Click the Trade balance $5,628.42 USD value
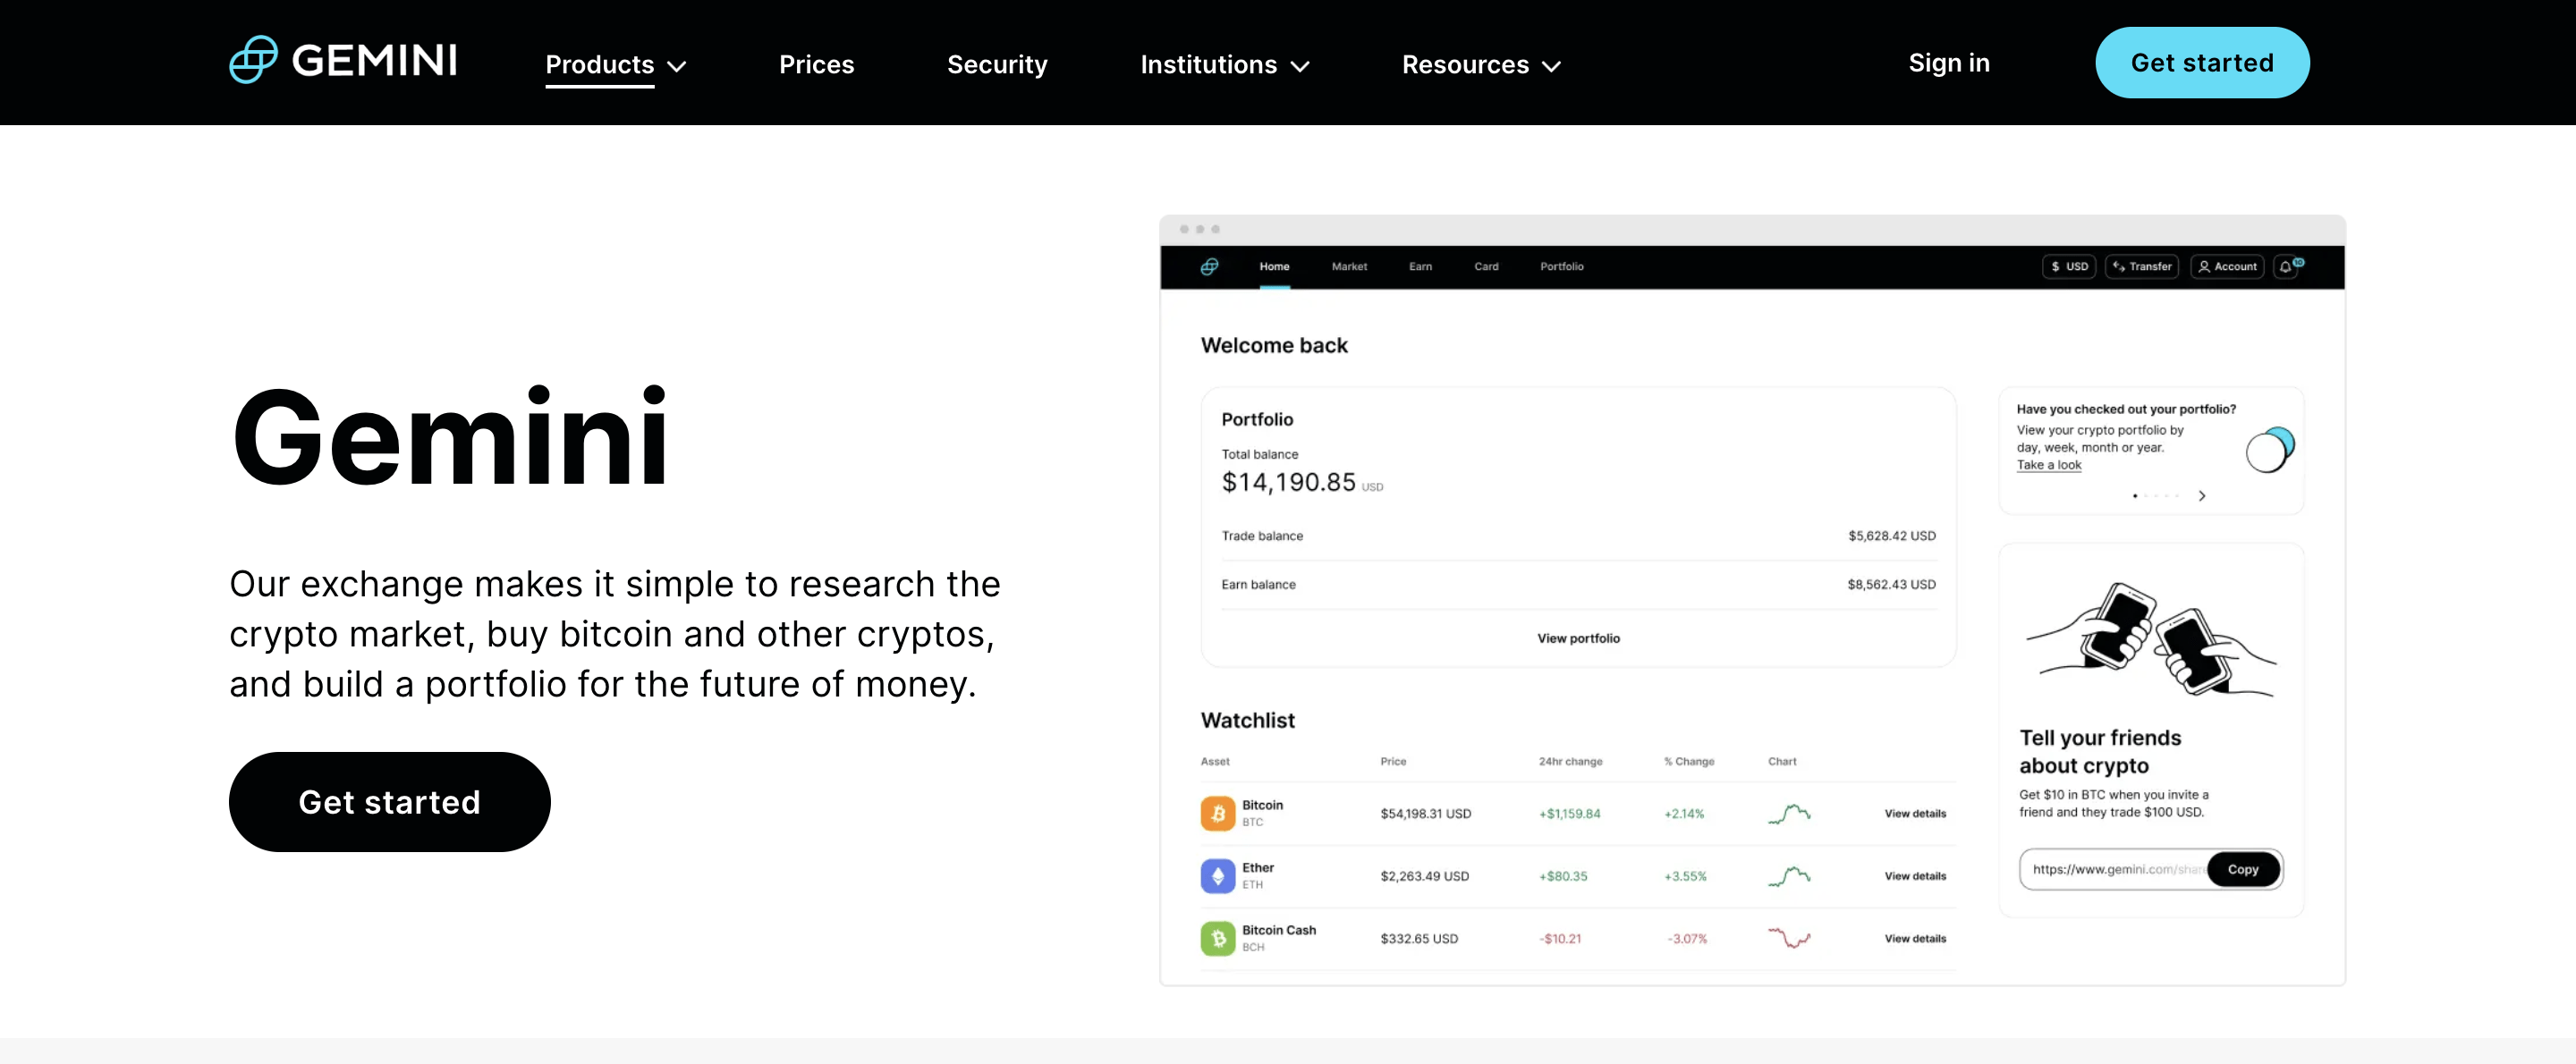2576x1064 pixels. [x=1891, y=536]
